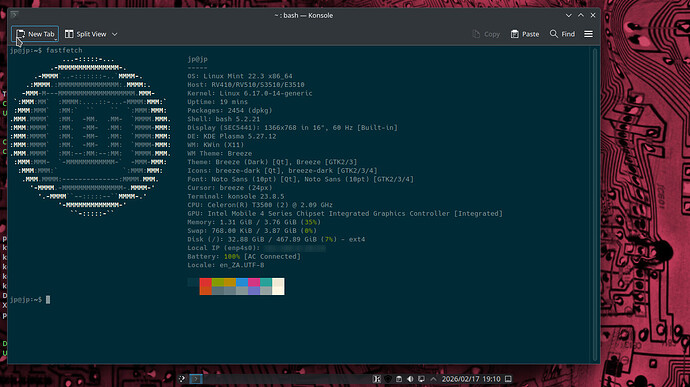Click the display/network tray icon
Screen dimensions: 690x387
click(421, 379)
